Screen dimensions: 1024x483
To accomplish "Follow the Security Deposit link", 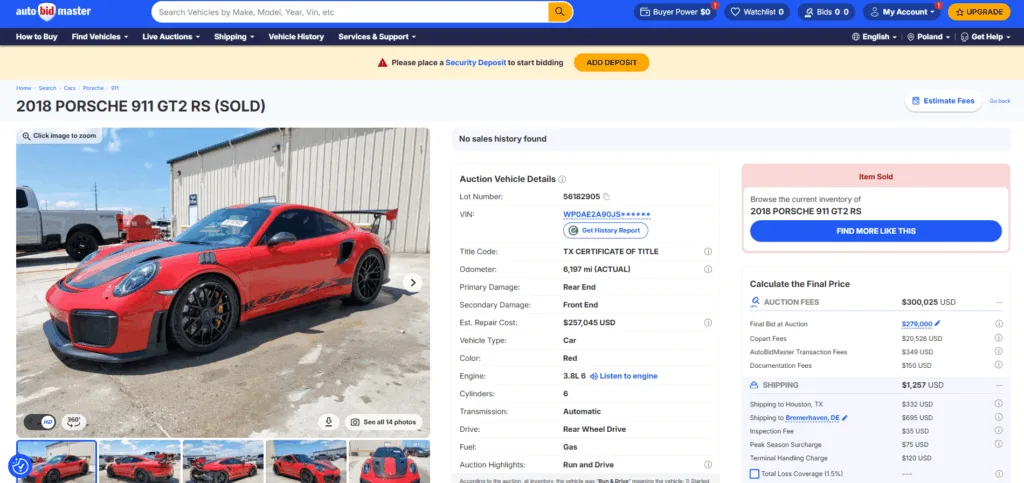I will tap(475, 63).
